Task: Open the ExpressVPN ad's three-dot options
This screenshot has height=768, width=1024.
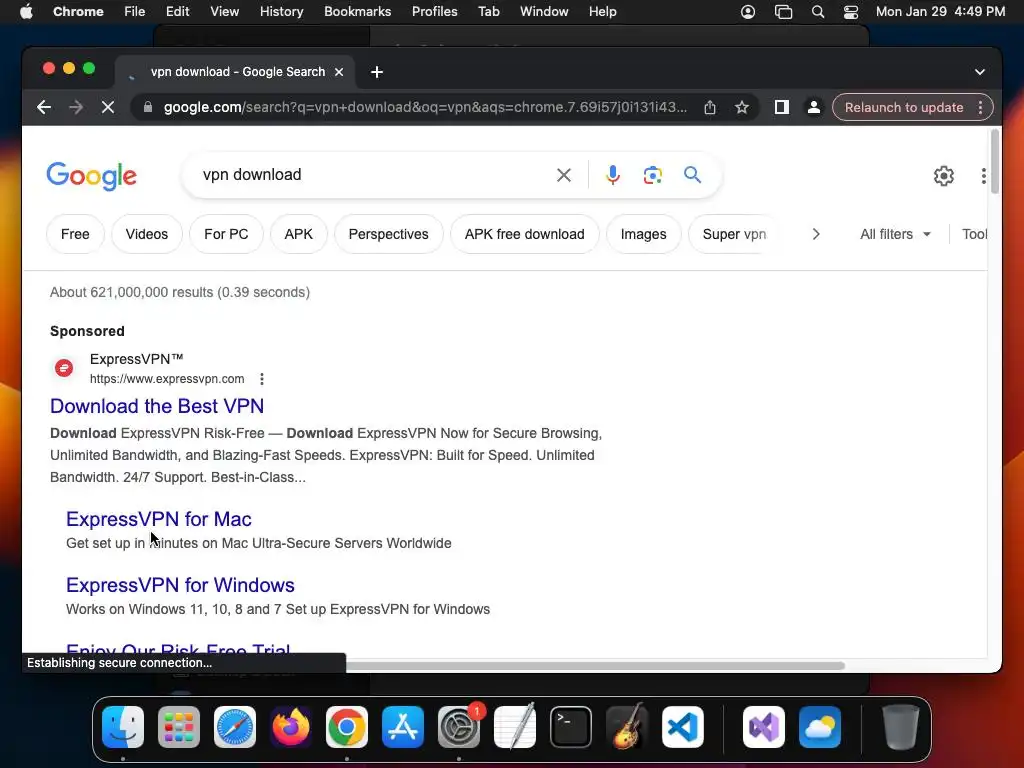Action: pyautogui.click(x=262, y=379)
